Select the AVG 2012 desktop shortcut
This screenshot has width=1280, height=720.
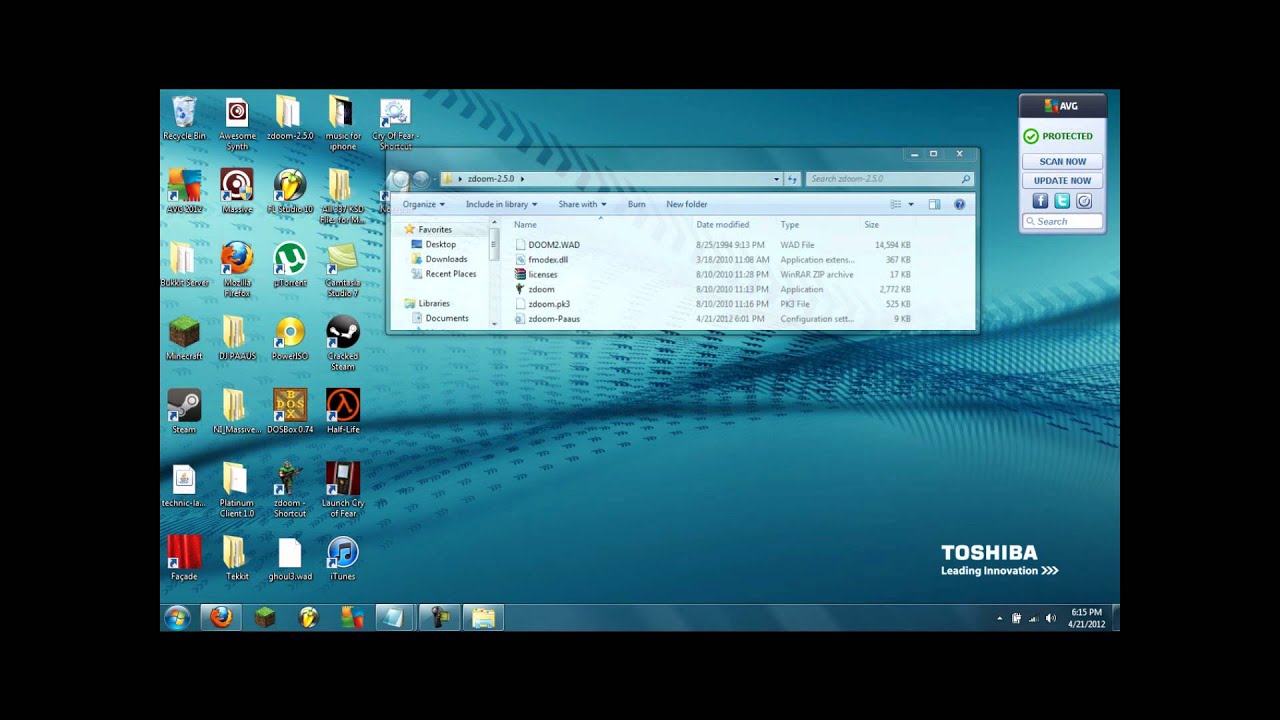[x=184, y=192]
